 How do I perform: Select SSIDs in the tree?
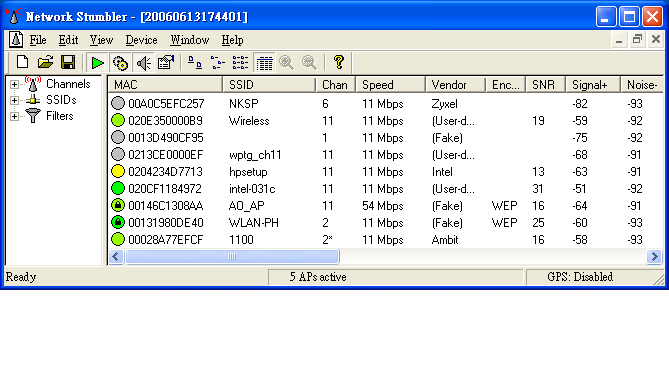pyautogui.click(x=61, y=100)
